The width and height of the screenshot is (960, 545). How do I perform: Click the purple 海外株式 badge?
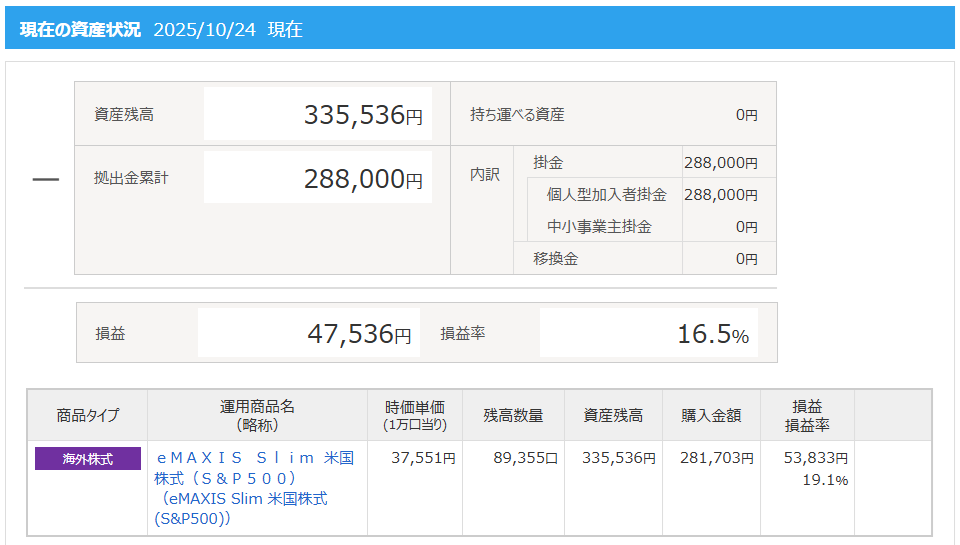coord(88,459)
